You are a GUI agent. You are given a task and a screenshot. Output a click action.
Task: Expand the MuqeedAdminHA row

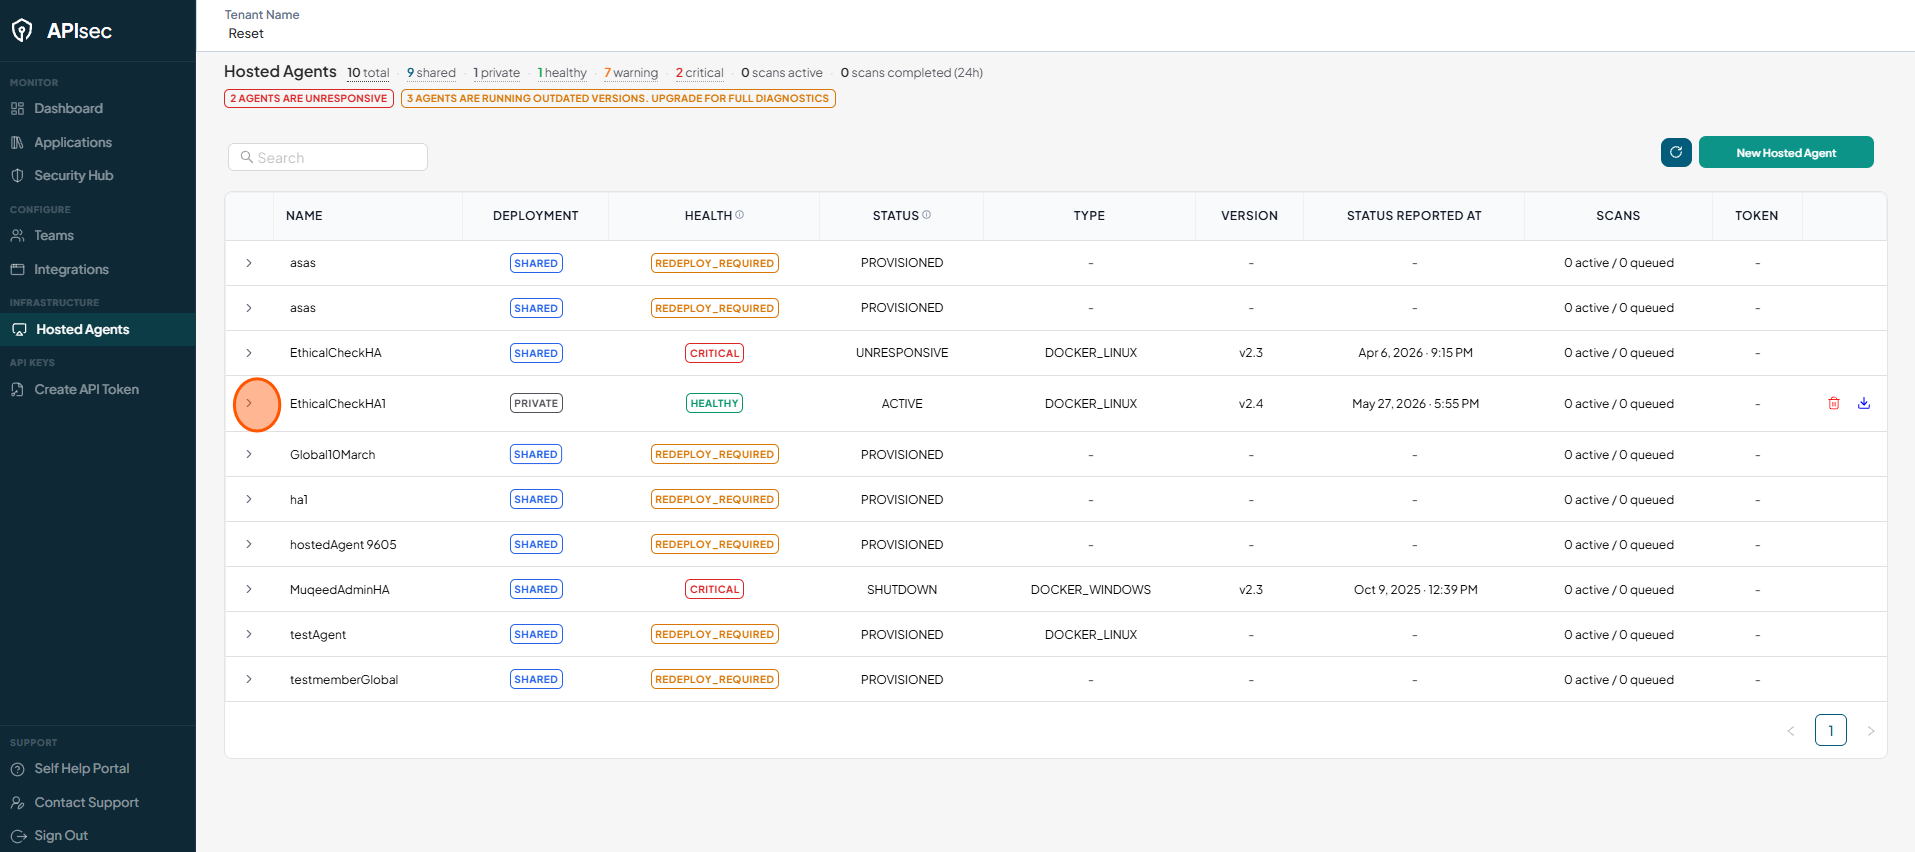click(249, 589)
